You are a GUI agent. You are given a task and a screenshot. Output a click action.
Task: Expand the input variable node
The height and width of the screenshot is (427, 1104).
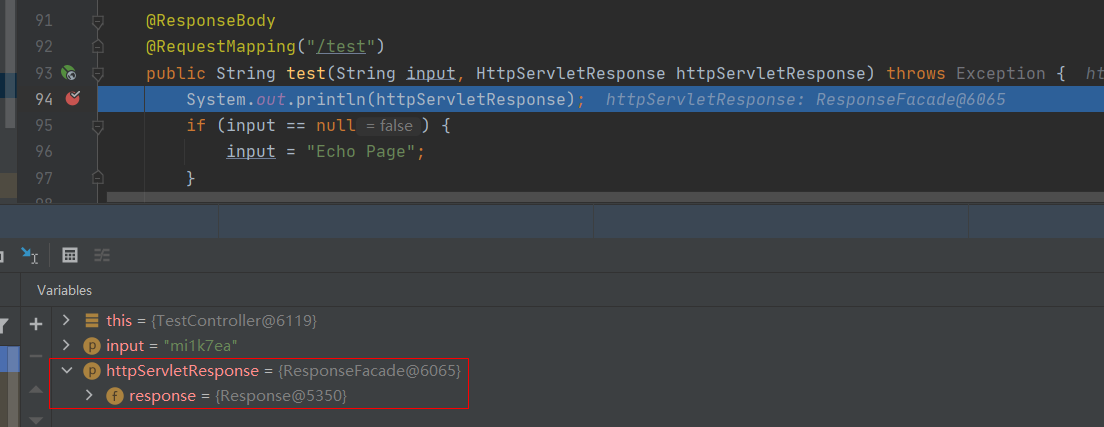66,346
